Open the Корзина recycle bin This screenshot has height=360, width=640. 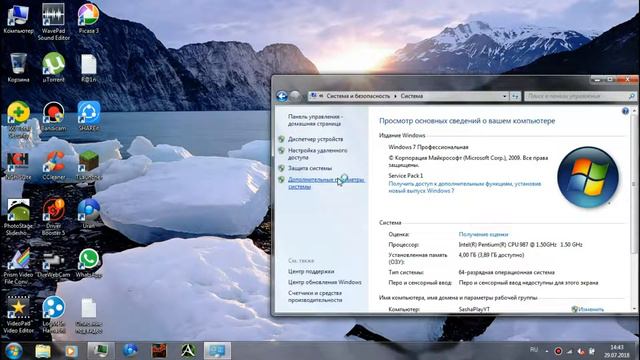pyautogui.click(x=18, y=68)
